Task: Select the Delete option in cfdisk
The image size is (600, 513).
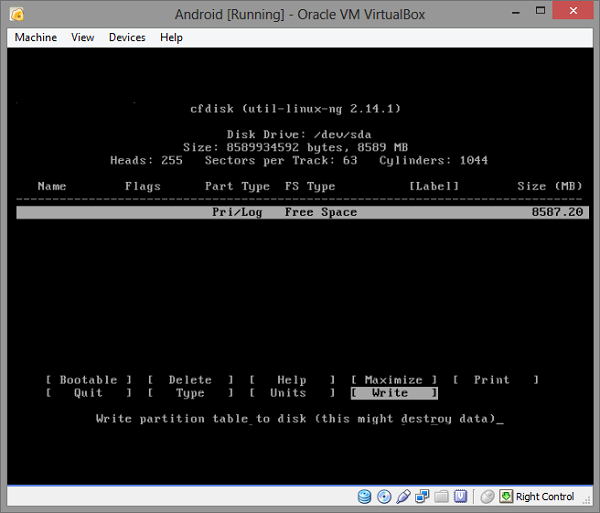Action: (x=190, y=380)
